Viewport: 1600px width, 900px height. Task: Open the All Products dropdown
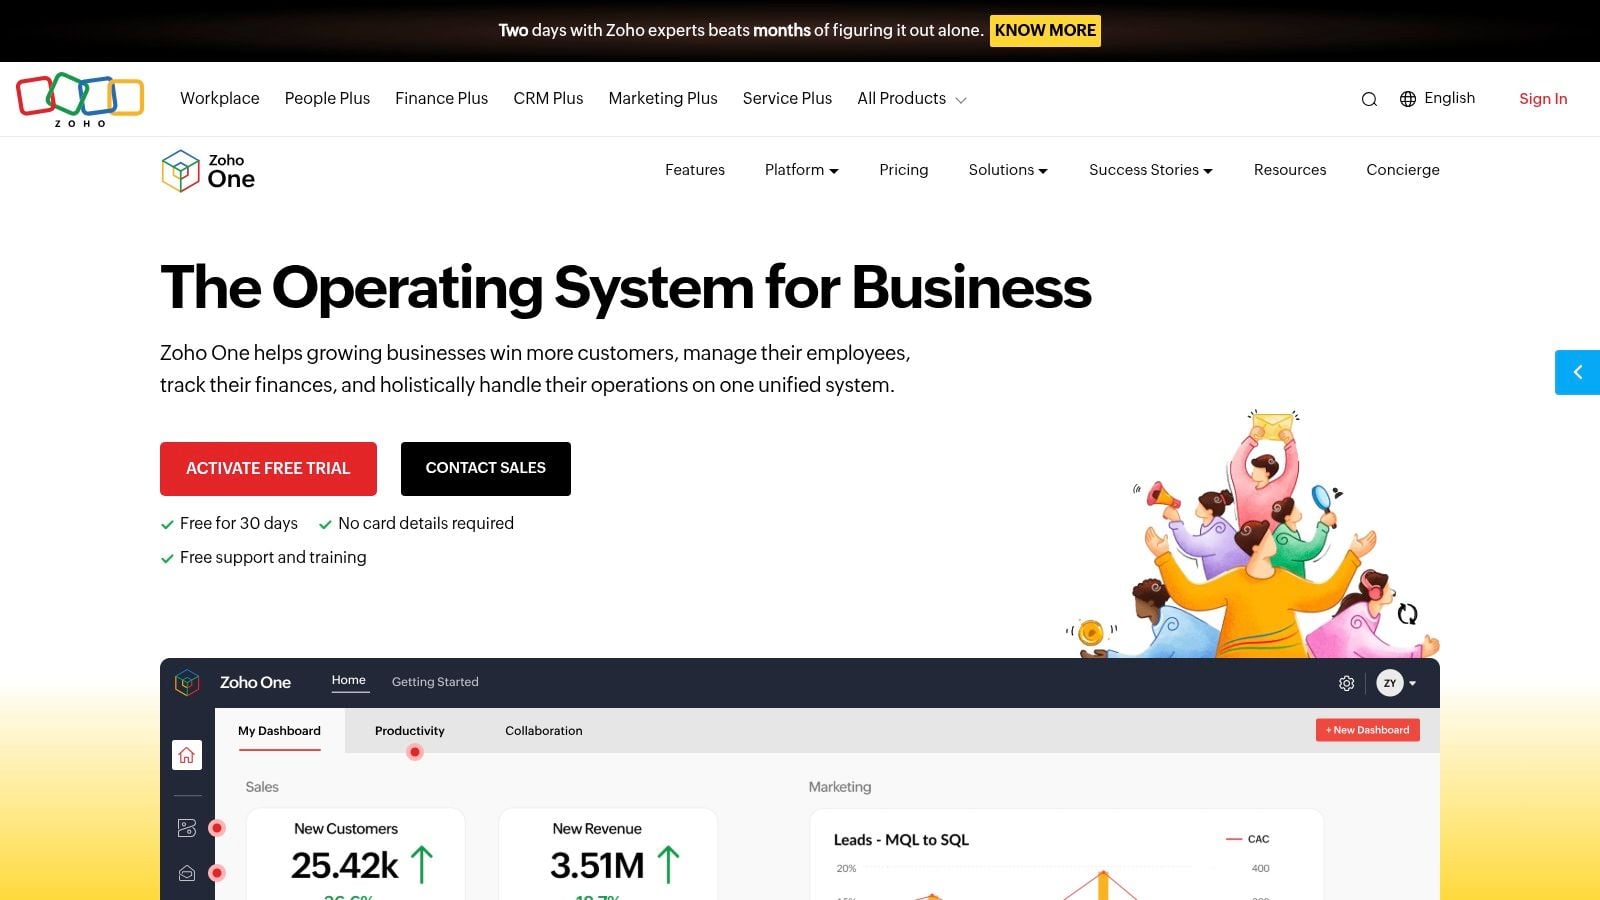pos(911,98)
